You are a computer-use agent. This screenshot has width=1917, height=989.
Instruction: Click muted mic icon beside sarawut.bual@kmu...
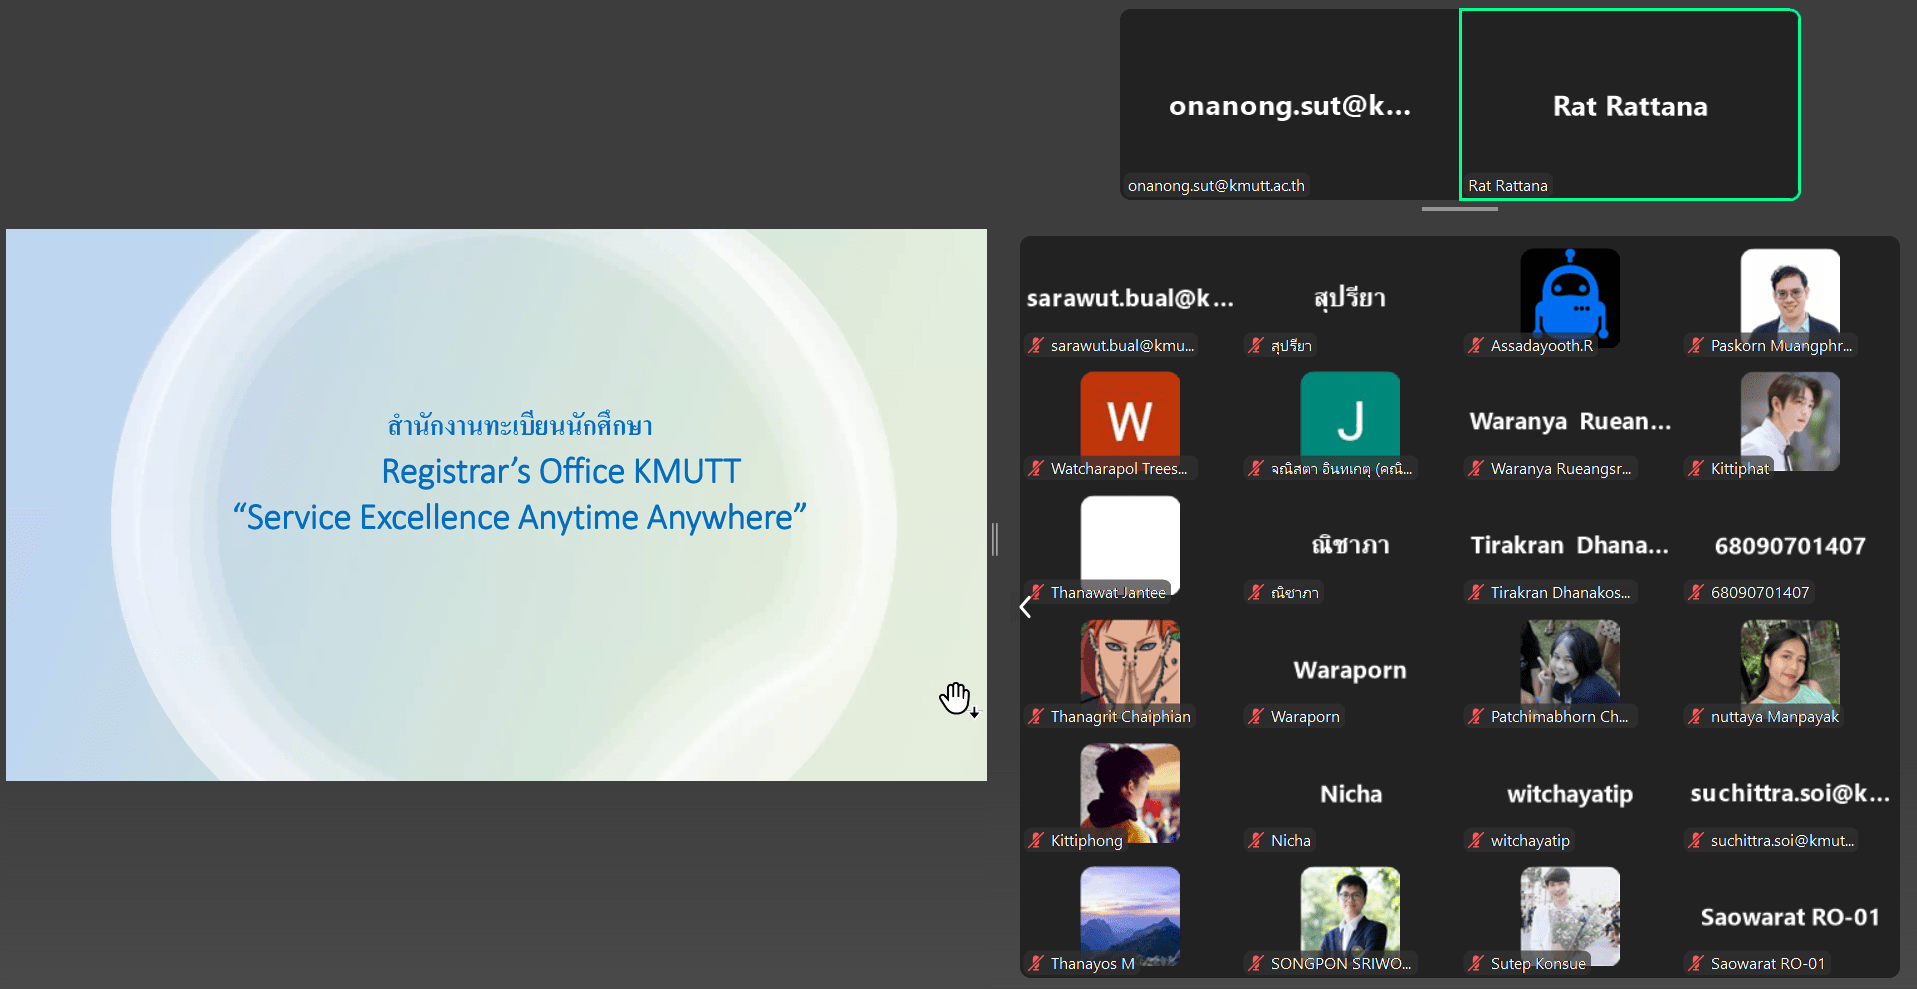tap(1036, 346)
